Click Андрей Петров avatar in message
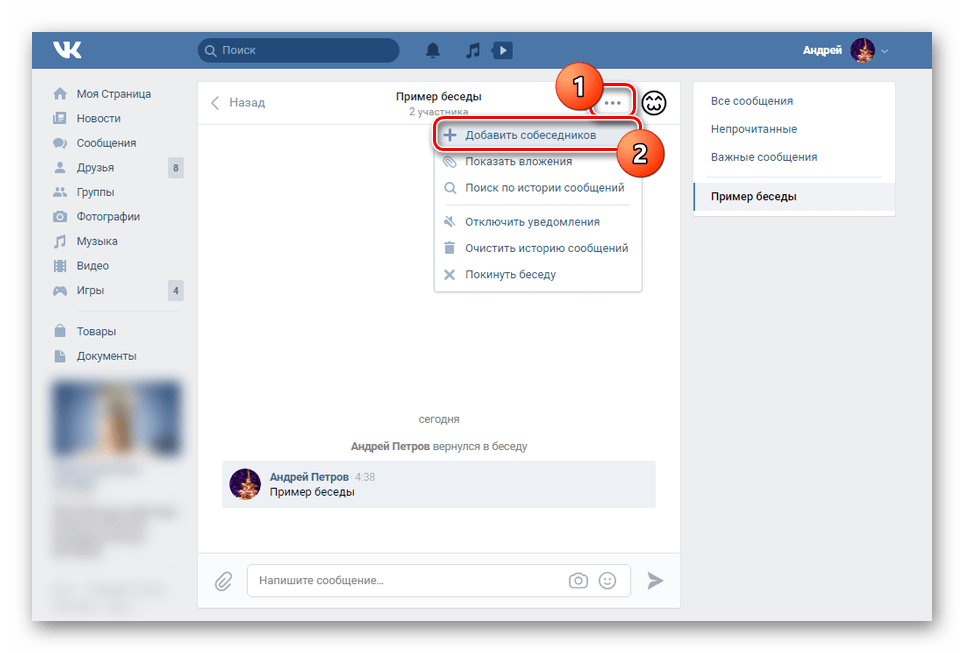 click(245, 484)
